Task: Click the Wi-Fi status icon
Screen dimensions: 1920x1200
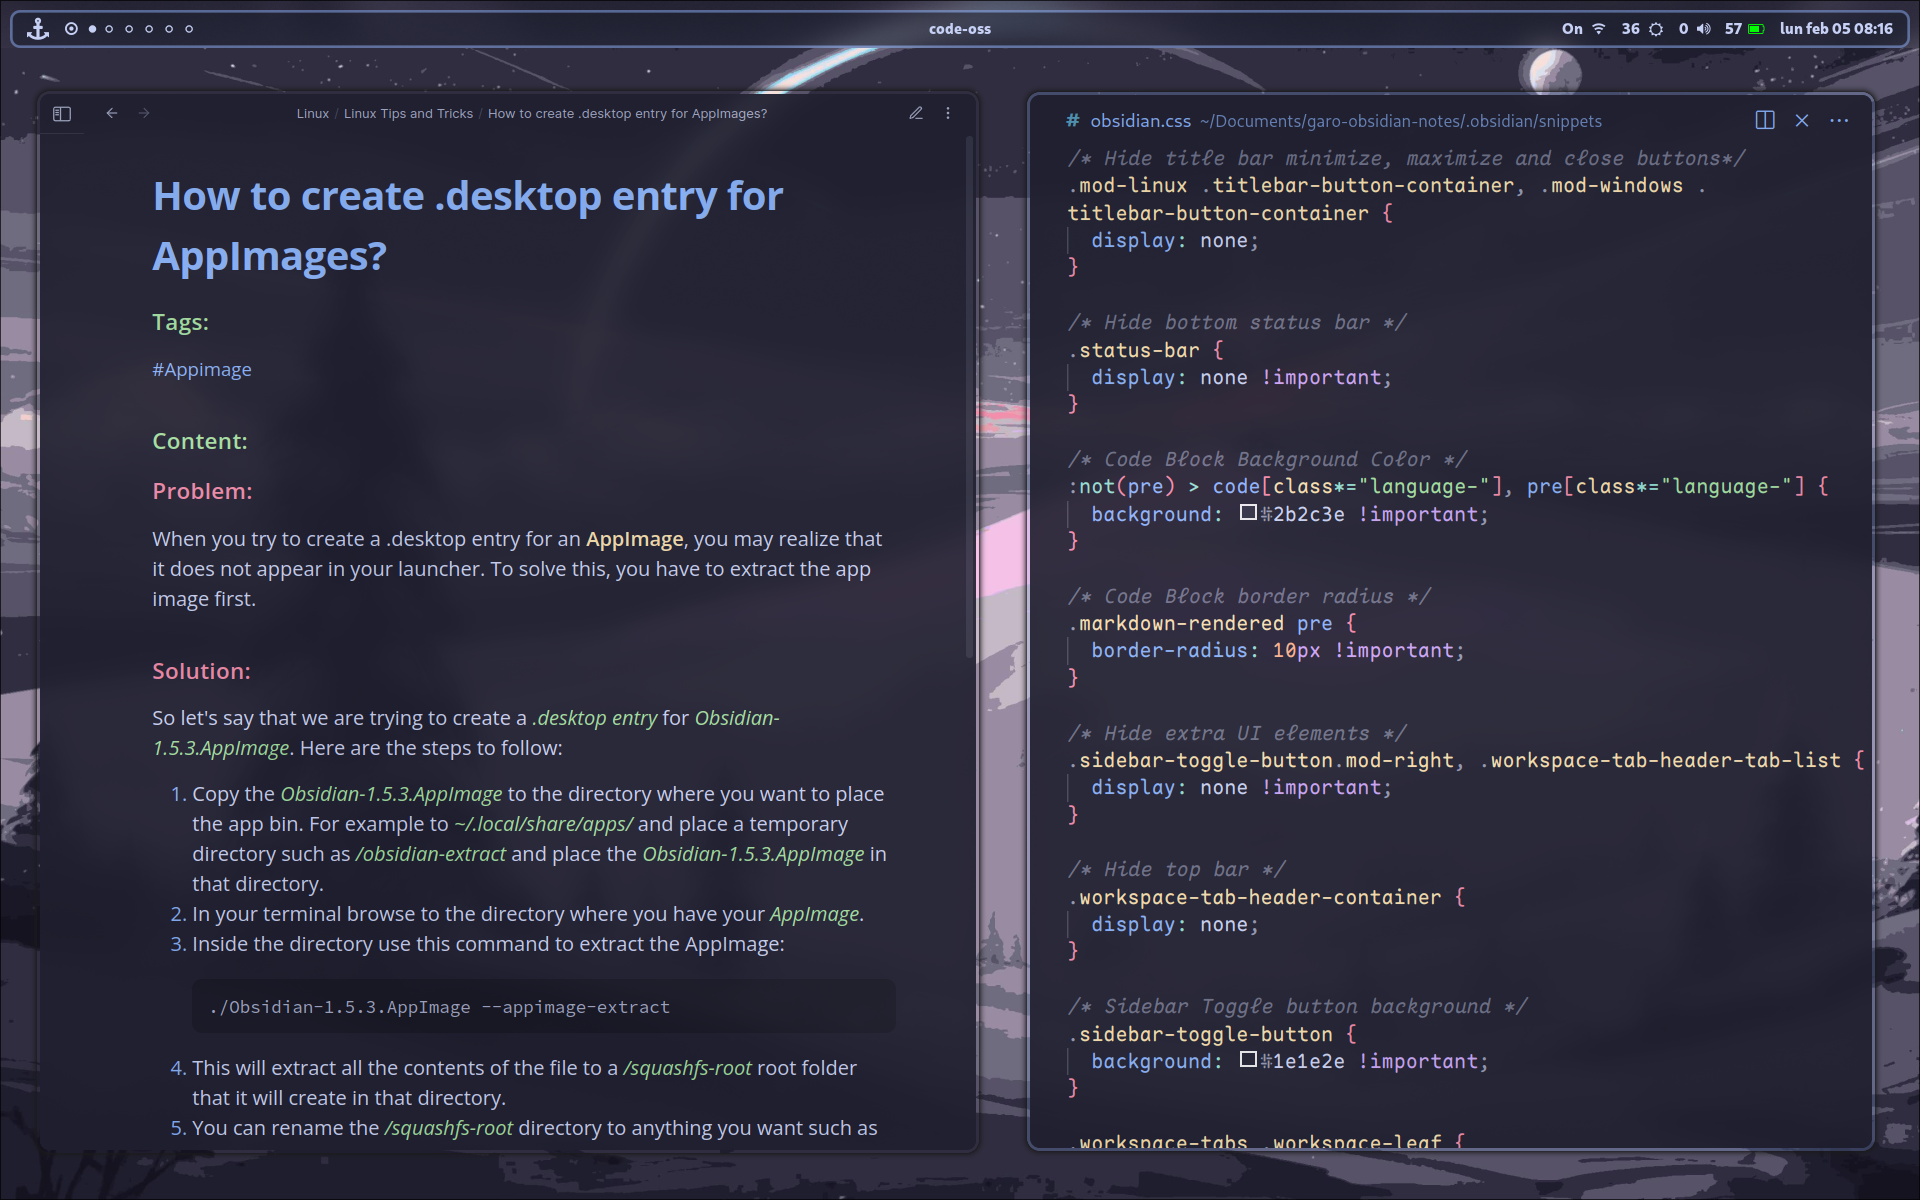Action: pos(1598,29)
